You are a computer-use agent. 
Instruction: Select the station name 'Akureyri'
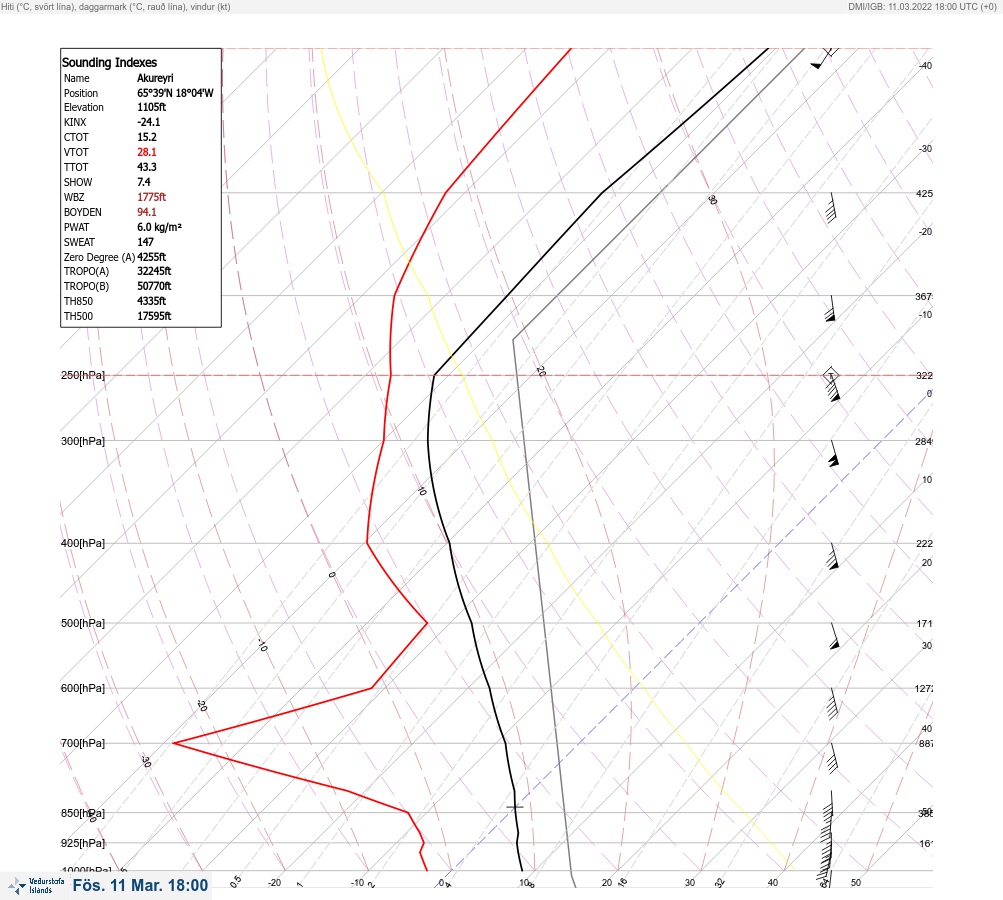155,78
